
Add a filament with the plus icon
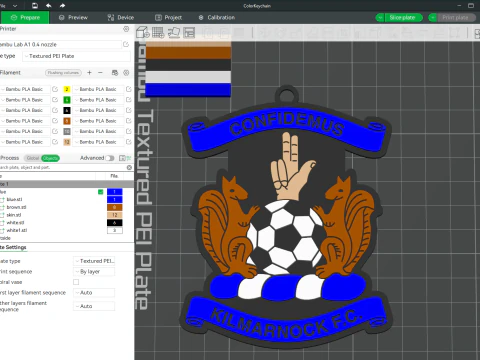point(89,72)
